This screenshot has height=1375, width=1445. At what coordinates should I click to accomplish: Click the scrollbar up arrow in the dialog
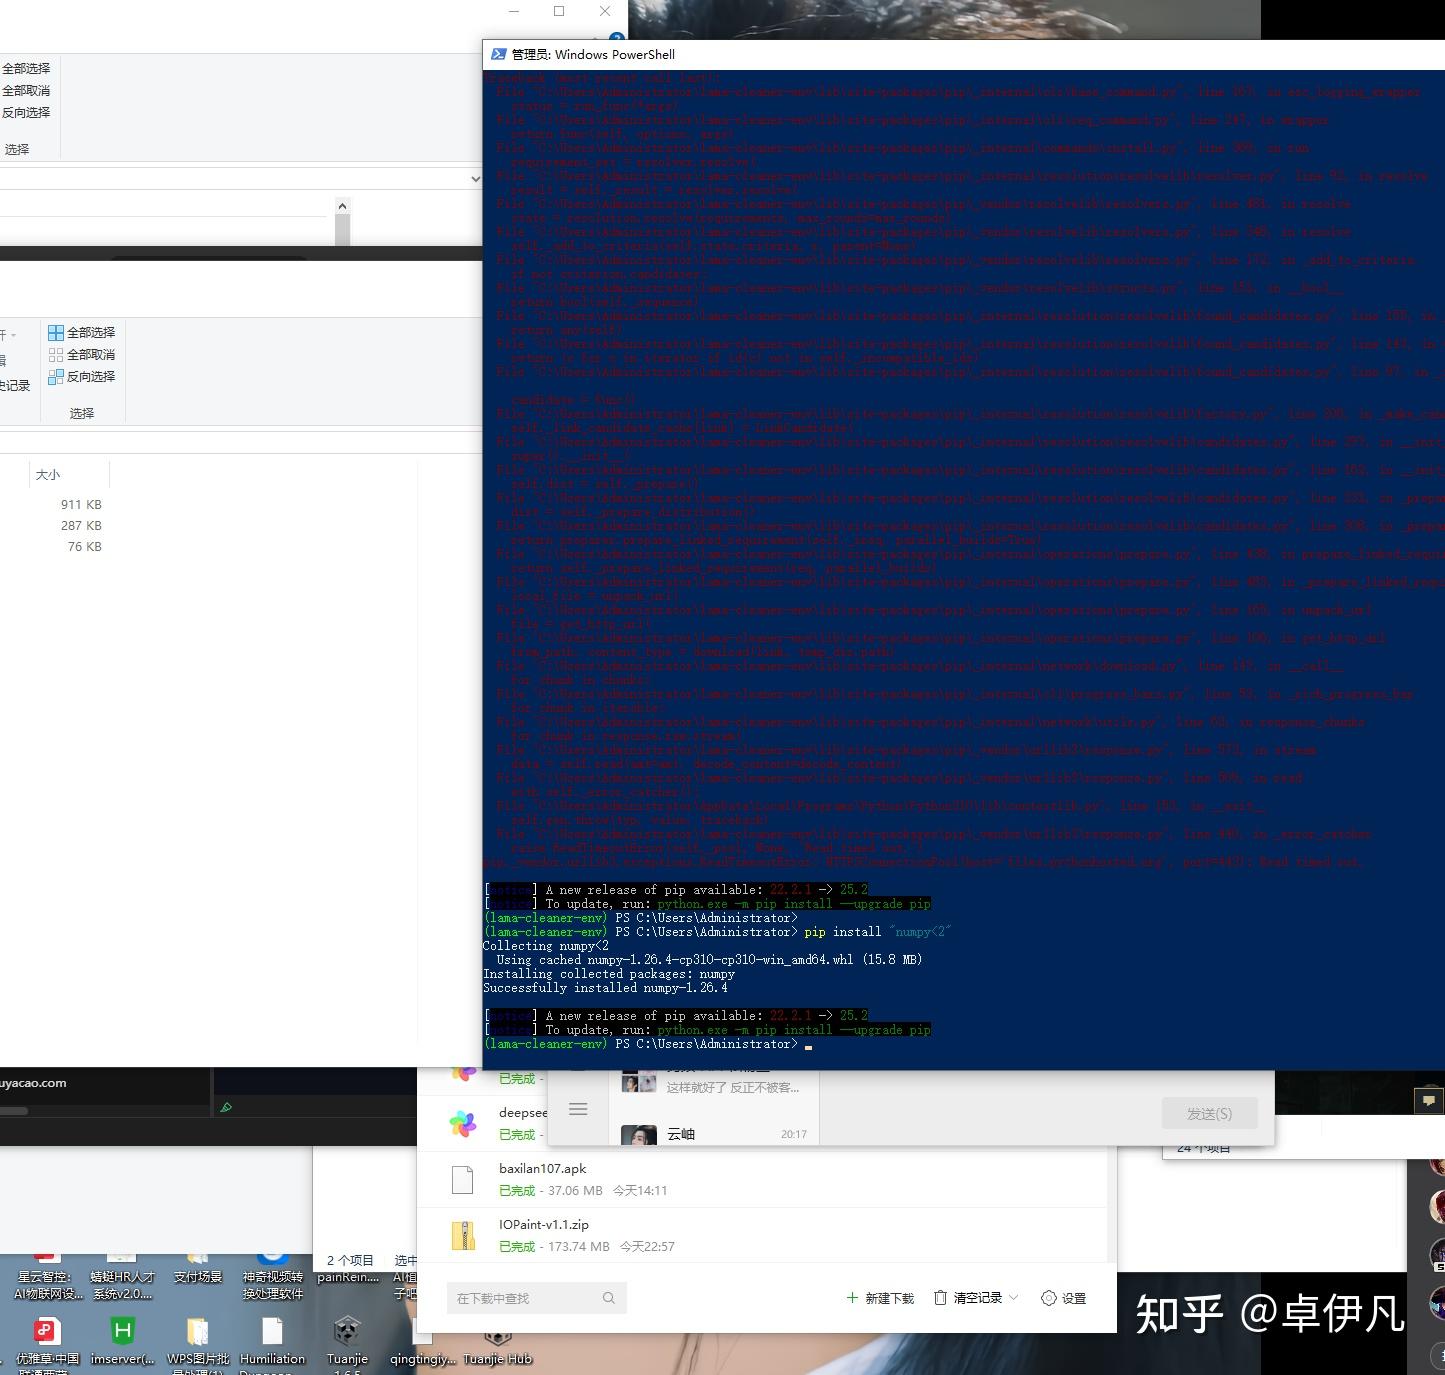tap(342, 205)
